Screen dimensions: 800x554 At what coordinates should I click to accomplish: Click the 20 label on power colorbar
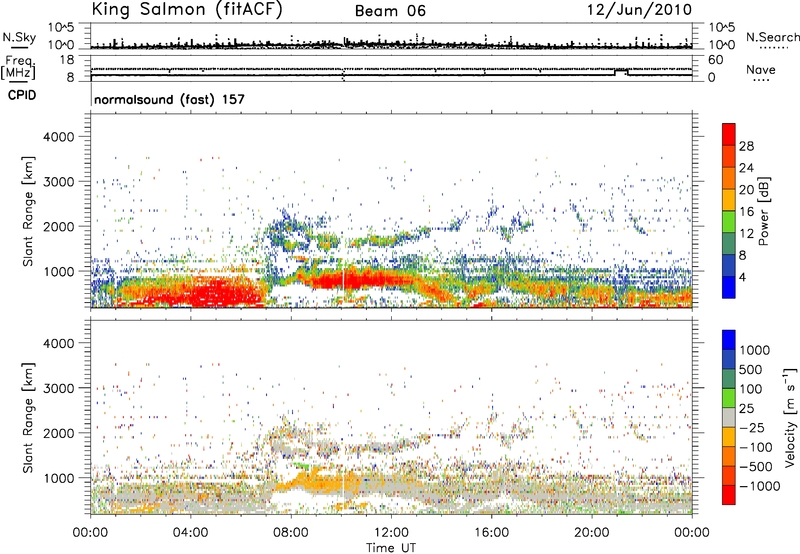[746, 190]
